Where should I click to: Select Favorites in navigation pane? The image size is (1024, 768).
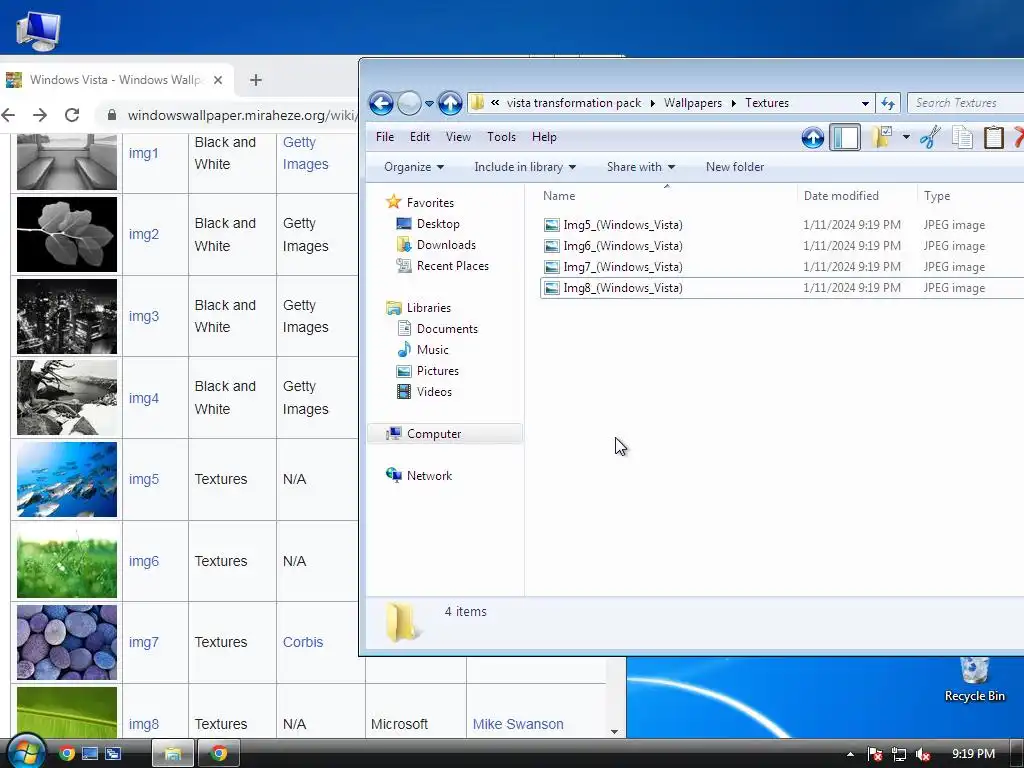[x=430, y=202]
